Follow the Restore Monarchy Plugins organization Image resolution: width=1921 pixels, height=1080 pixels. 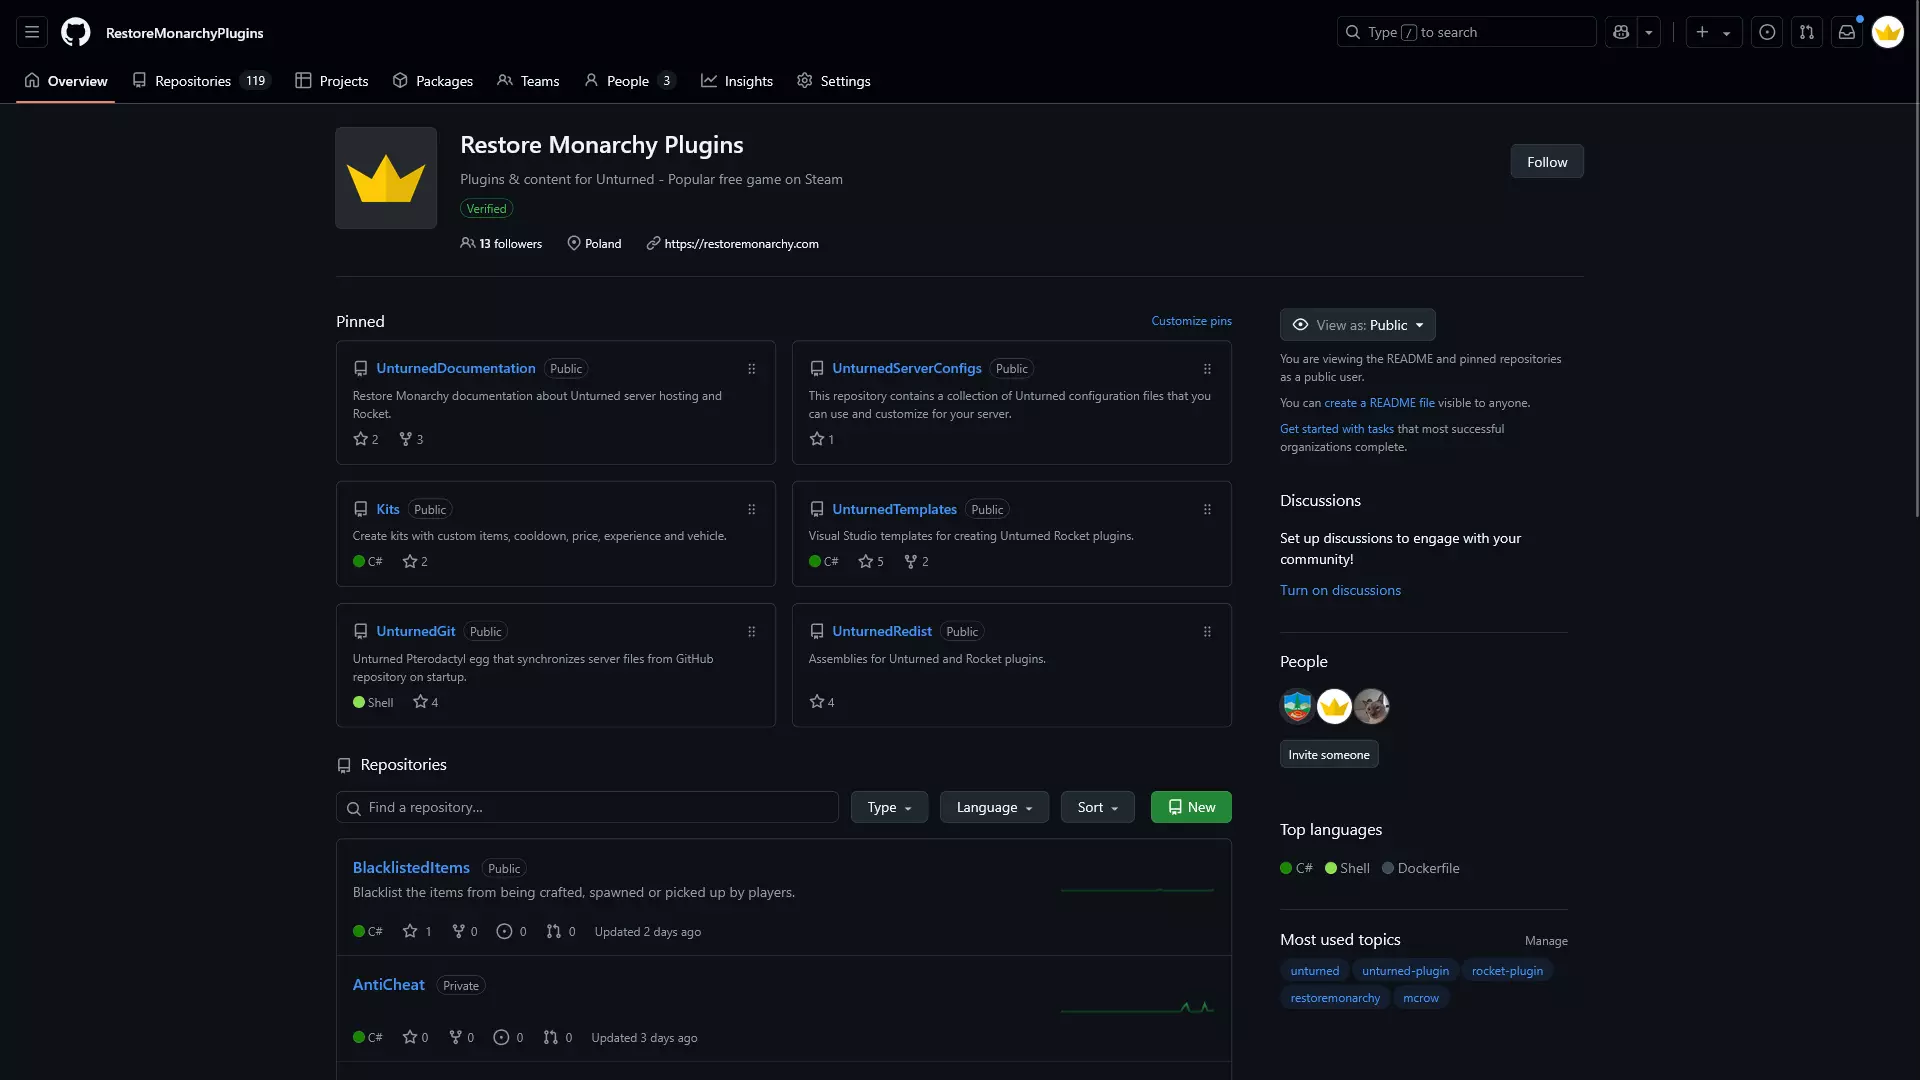point(1547,162)
